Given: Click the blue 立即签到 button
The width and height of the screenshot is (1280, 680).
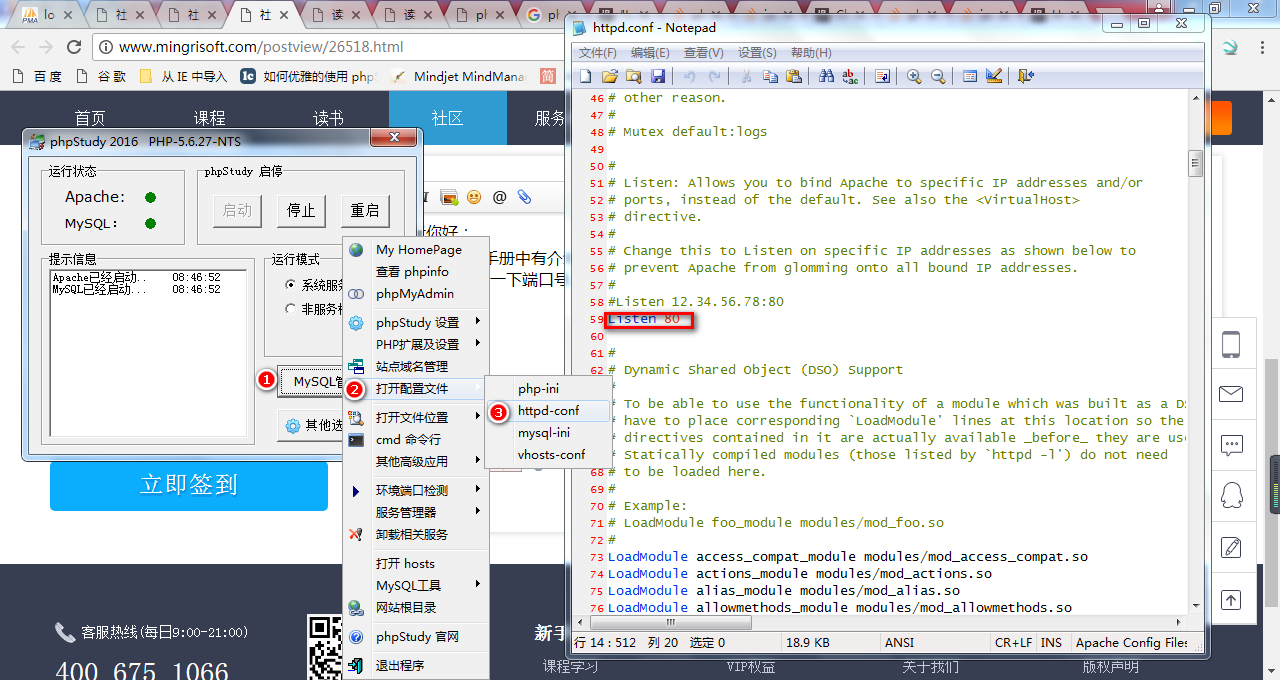Looking at the screenshot, I should (x=189, y=485).
